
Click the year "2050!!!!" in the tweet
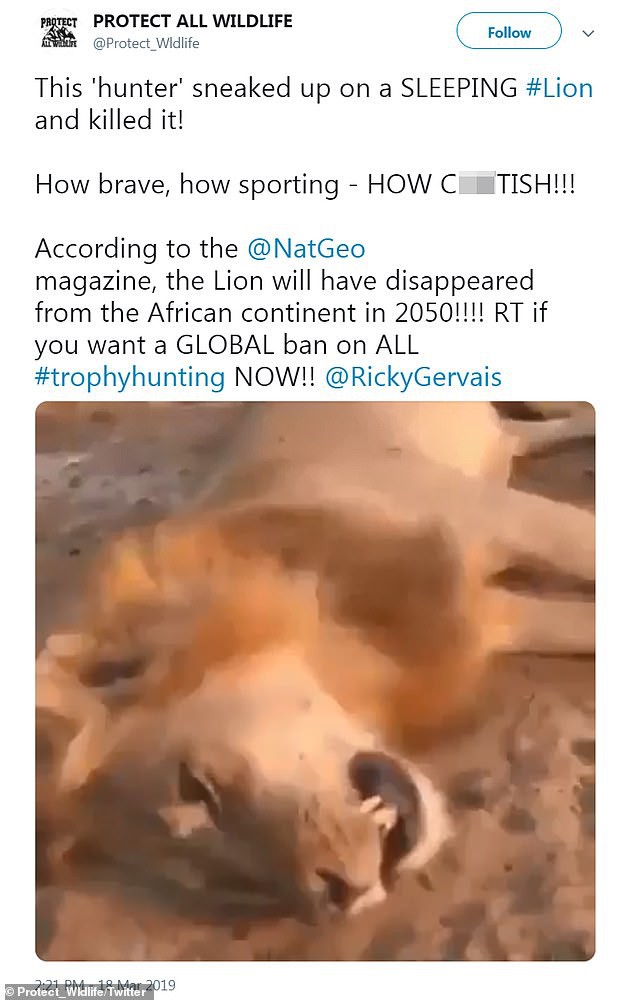coord(439,313)
